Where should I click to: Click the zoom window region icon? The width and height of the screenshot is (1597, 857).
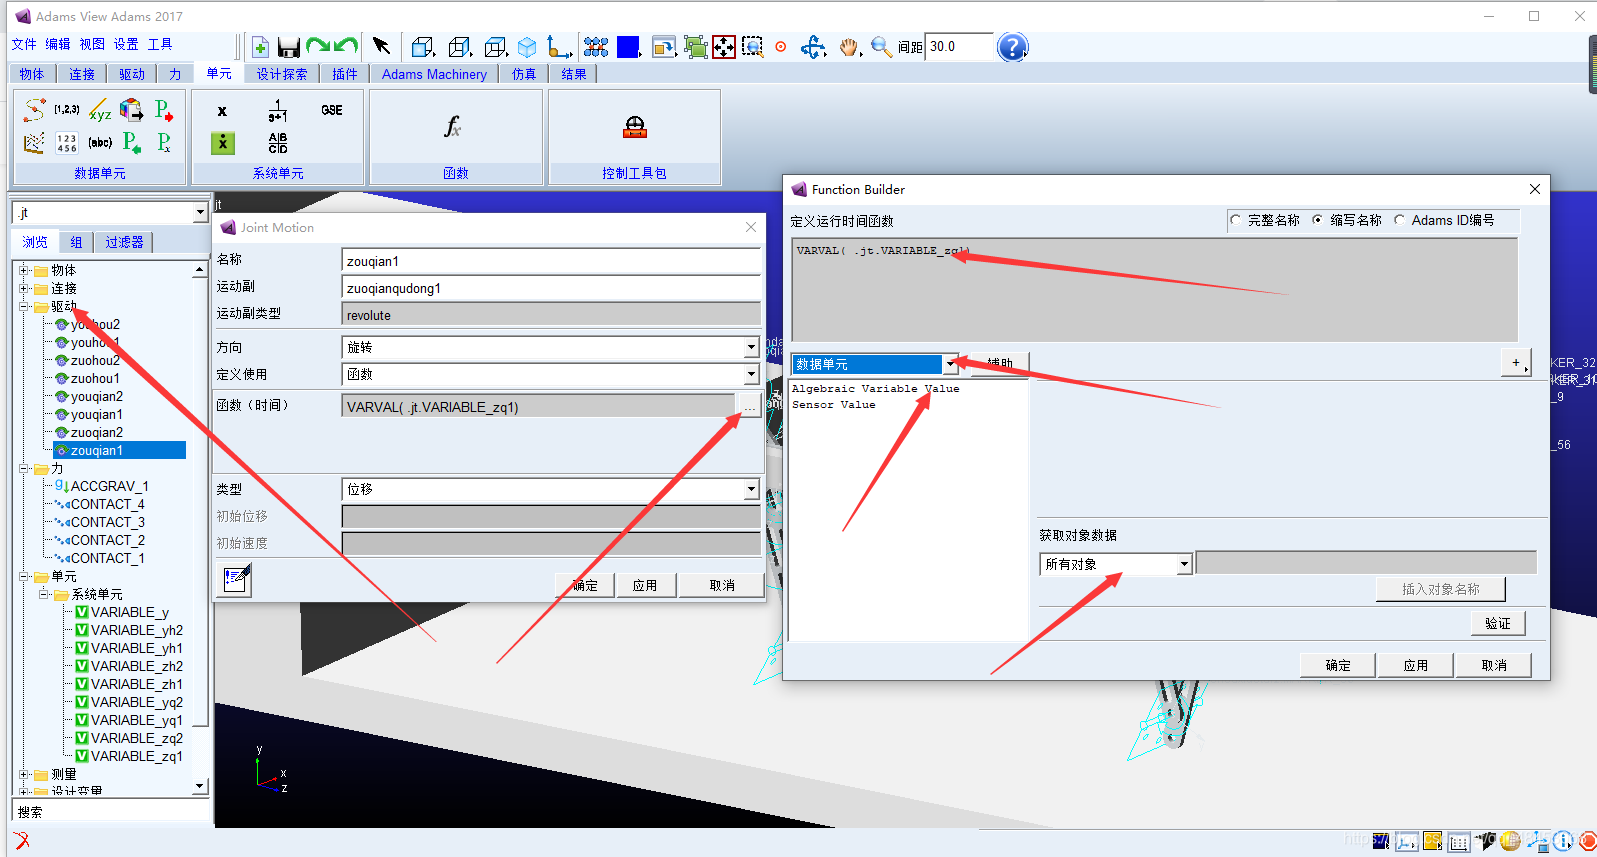click(753, 47)
